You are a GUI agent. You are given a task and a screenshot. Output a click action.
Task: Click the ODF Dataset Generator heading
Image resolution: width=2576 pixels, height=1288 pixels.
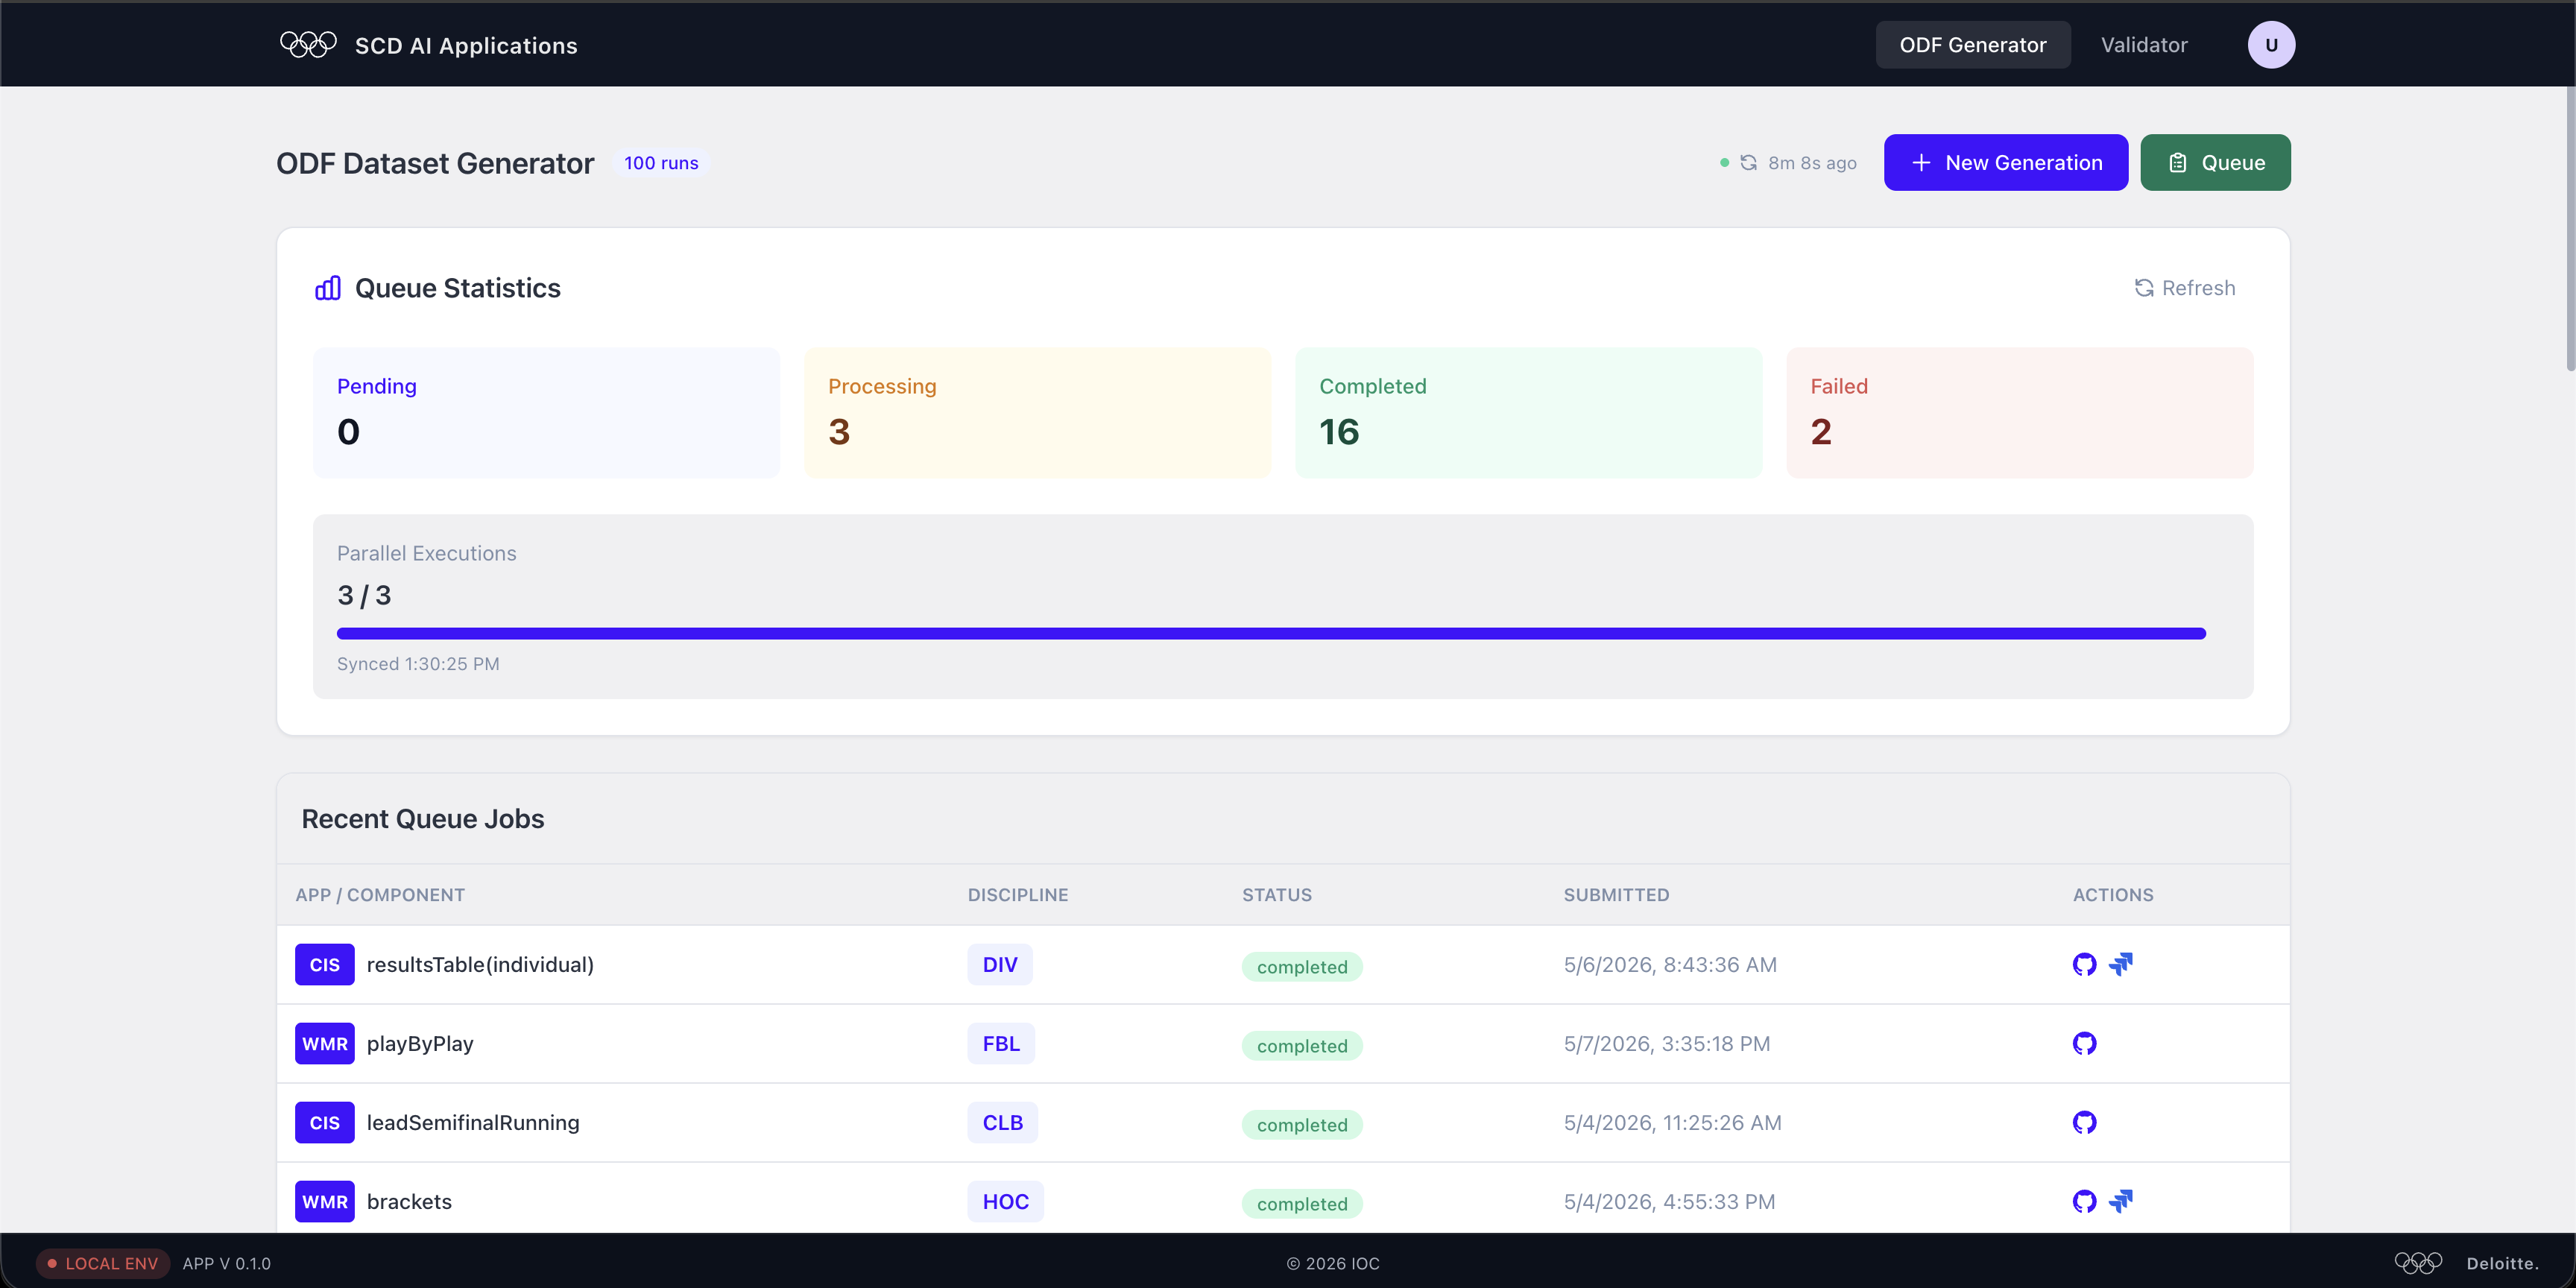(435, 163)
